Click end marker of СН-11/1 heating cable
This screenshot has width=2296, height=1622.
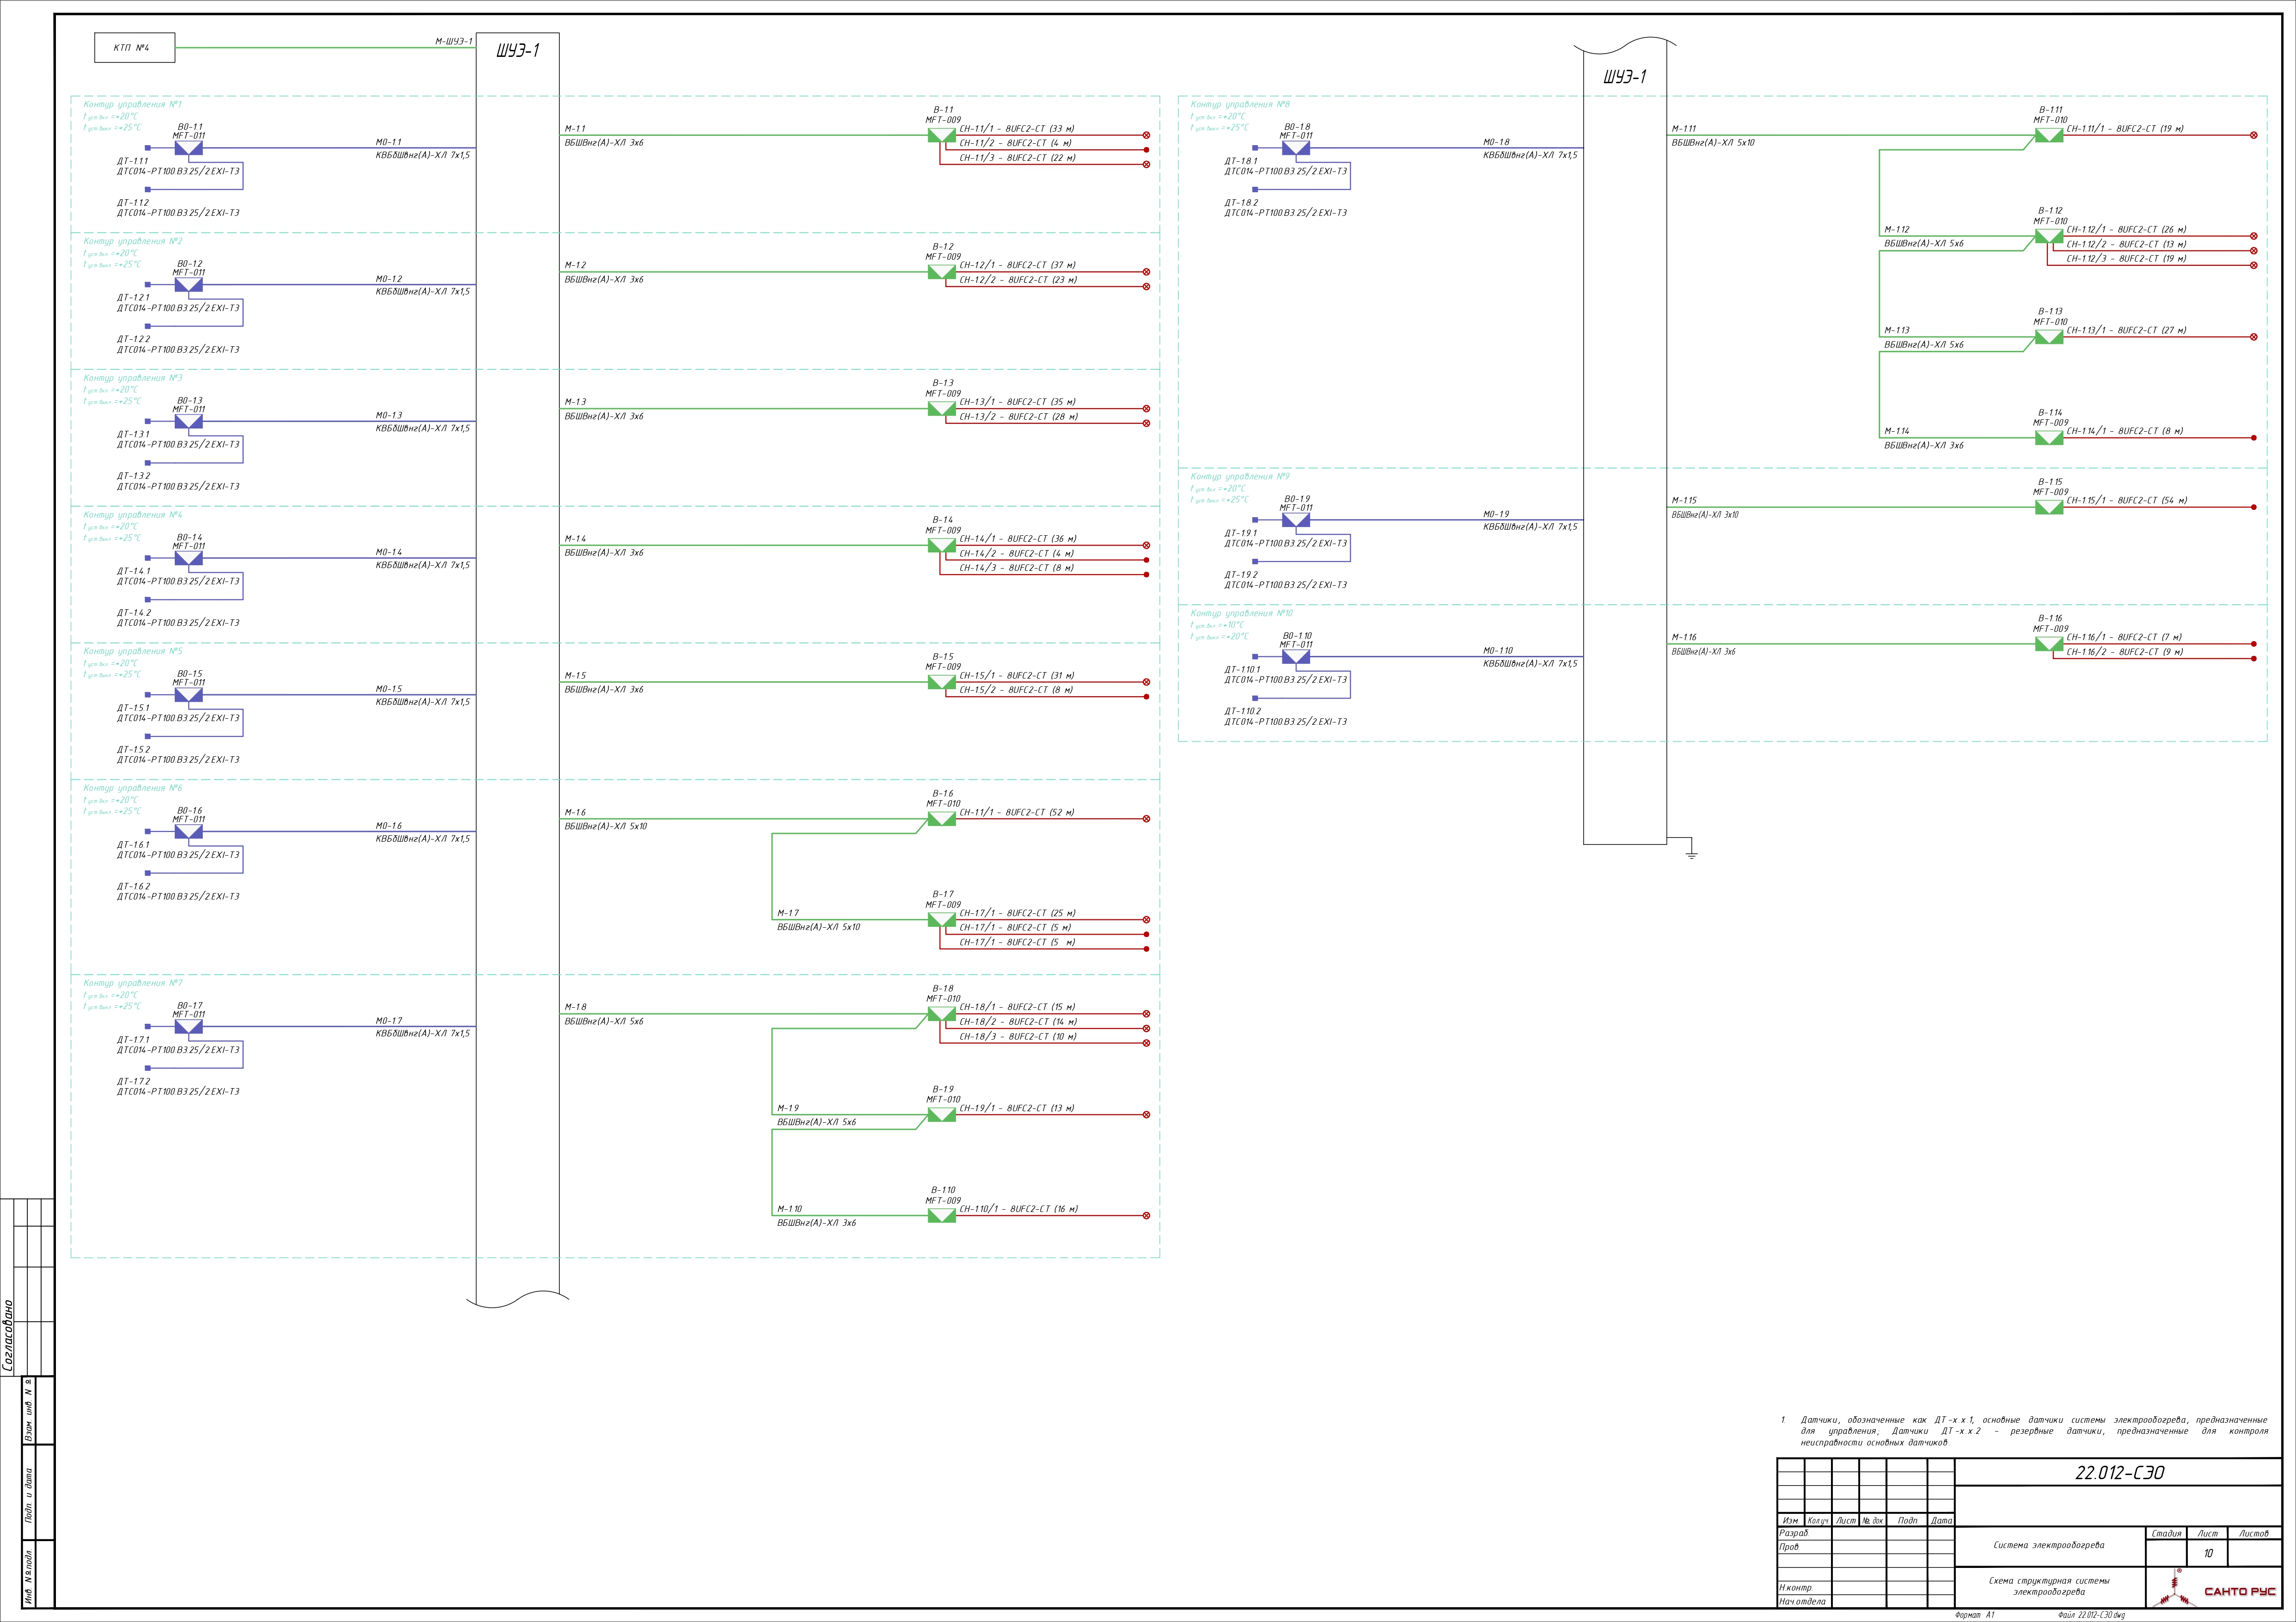pyautogui.click(x=1146, y=135)
